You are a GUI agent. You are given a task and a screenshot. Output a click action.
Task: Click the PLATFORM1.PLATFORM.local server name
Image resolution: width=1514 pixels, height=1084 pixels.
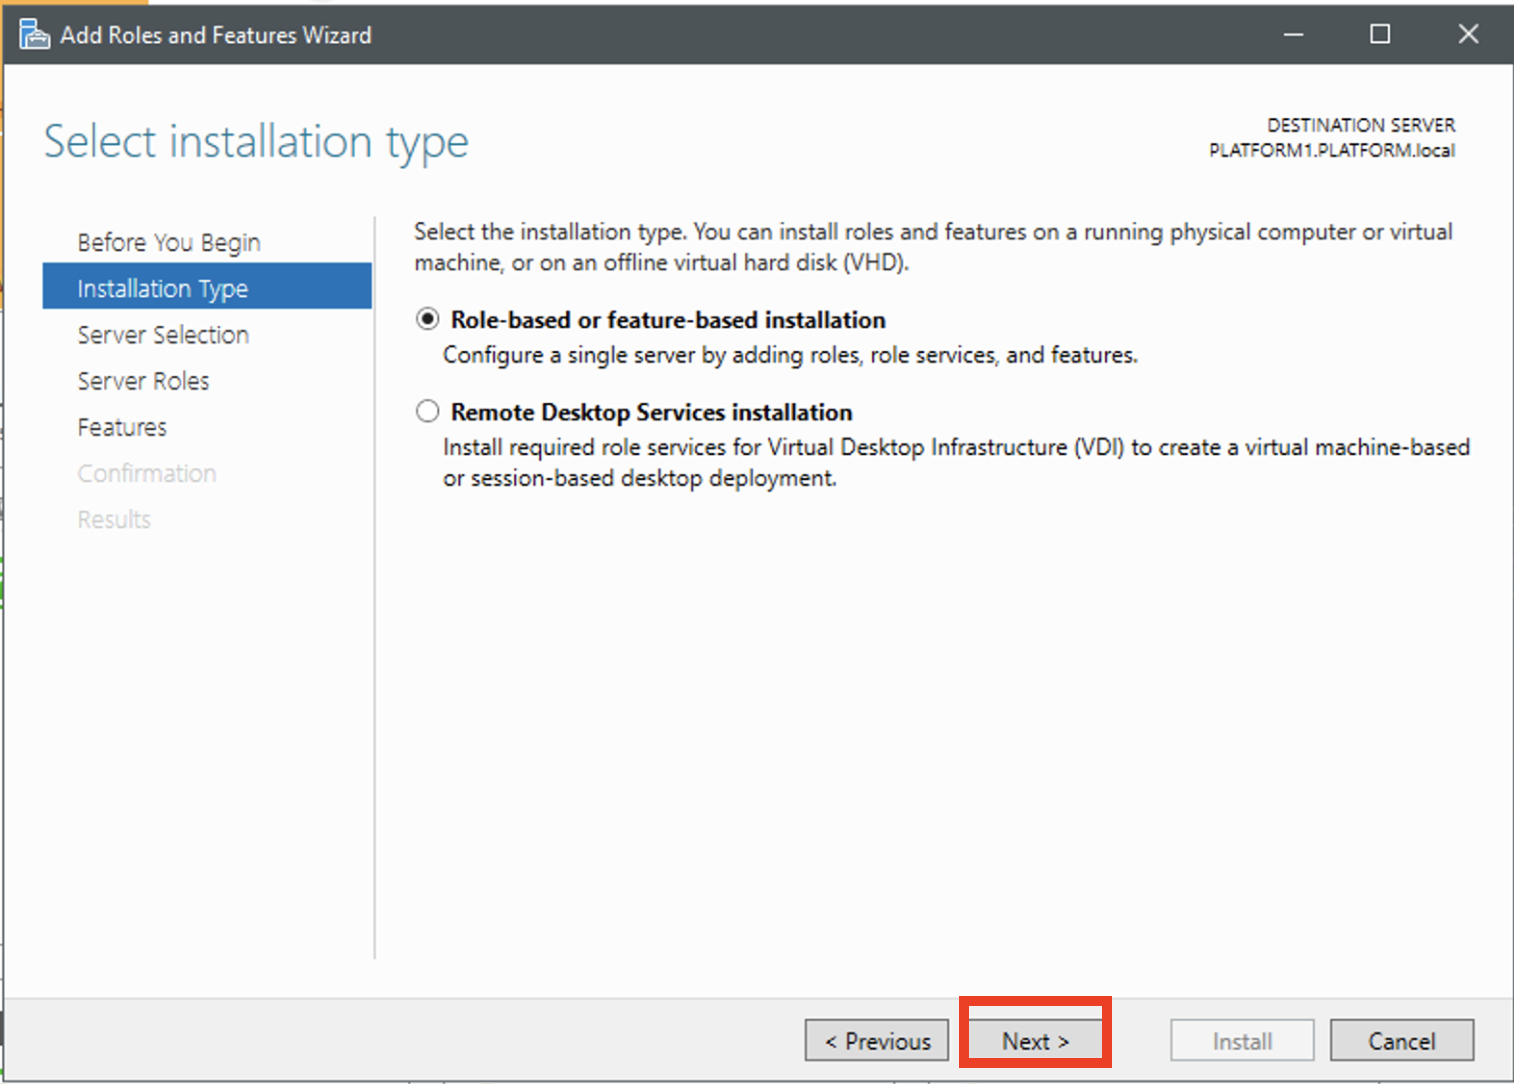[x=1332, y=150]
